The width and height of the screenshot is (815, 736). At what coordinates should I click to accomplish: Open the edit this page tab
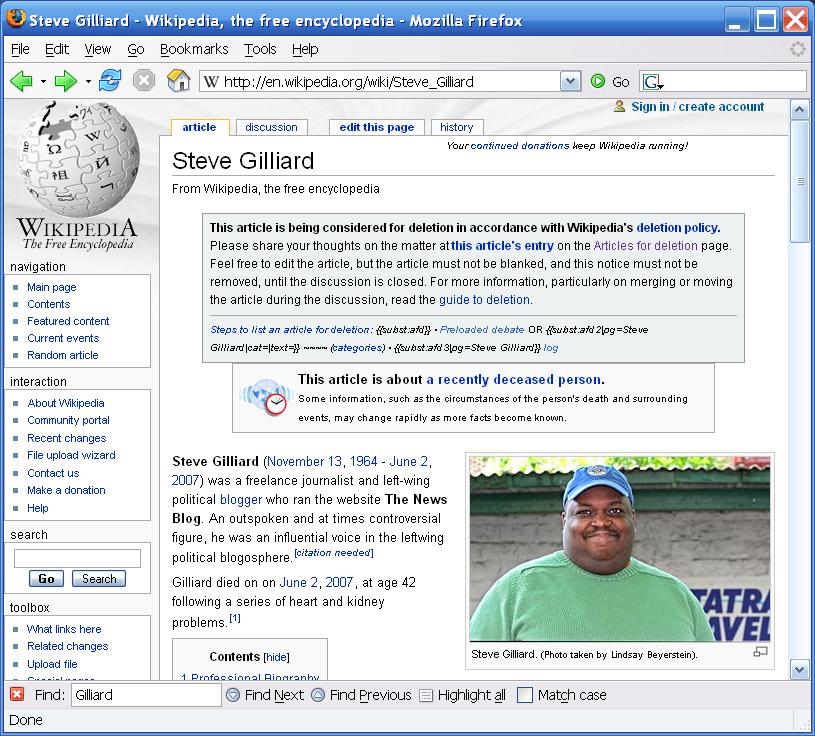pos(377,127)
